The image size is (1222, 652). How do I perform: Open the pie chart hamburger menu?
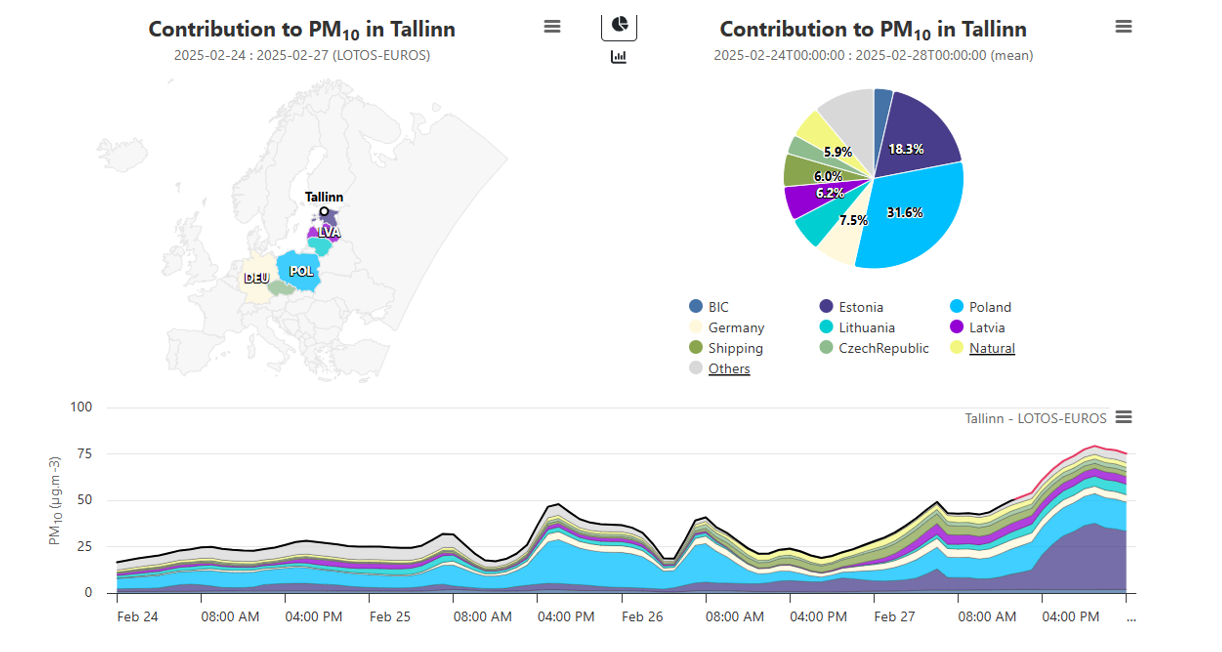1124,27
